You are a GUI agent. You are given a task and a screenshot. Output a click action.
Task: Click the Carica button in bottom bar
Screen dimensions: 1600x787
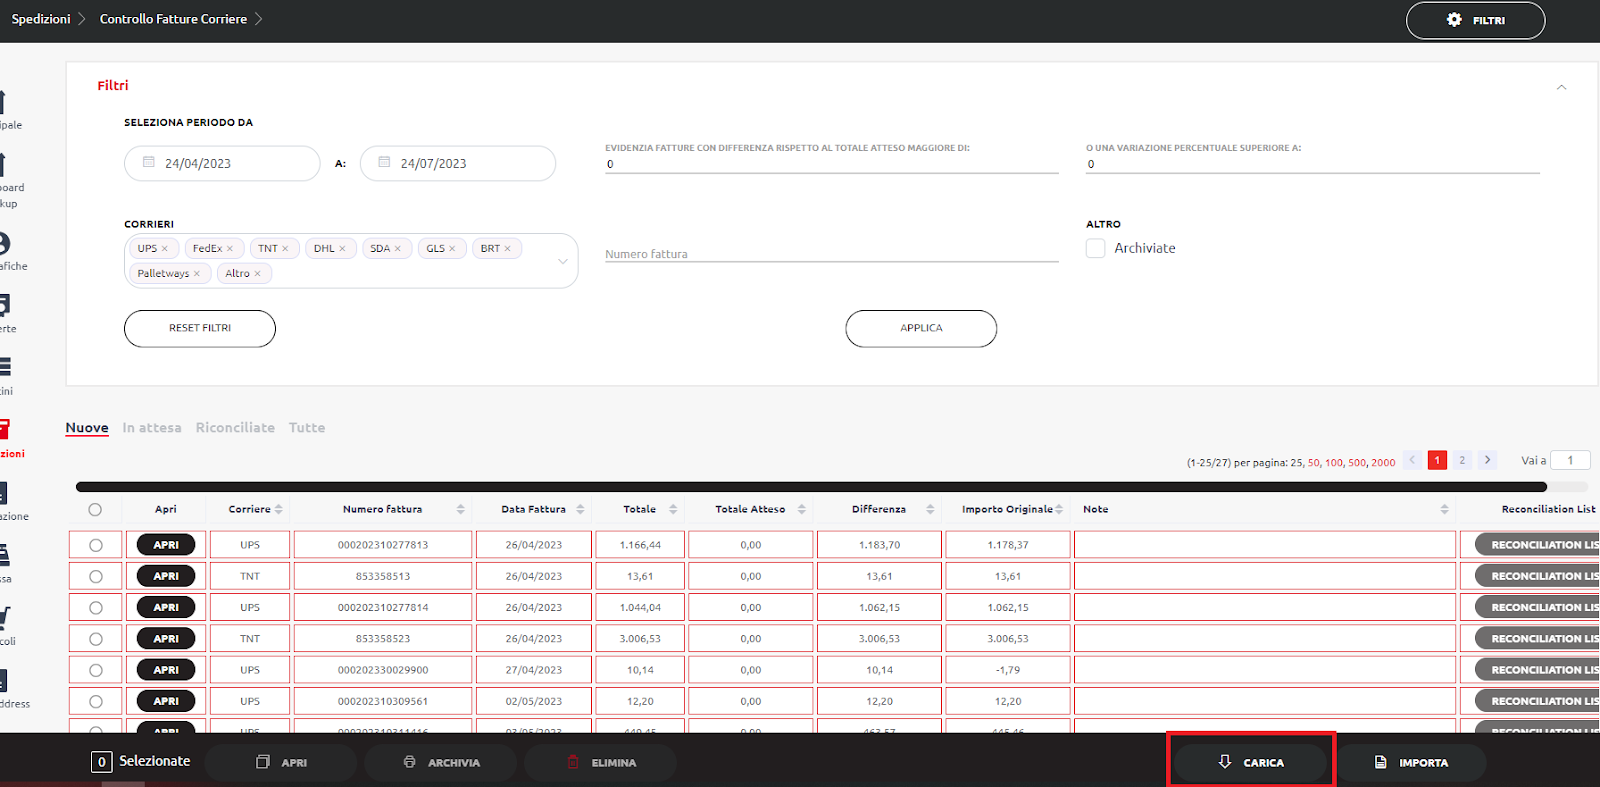pyautogui.click(x=1250, y=762)
